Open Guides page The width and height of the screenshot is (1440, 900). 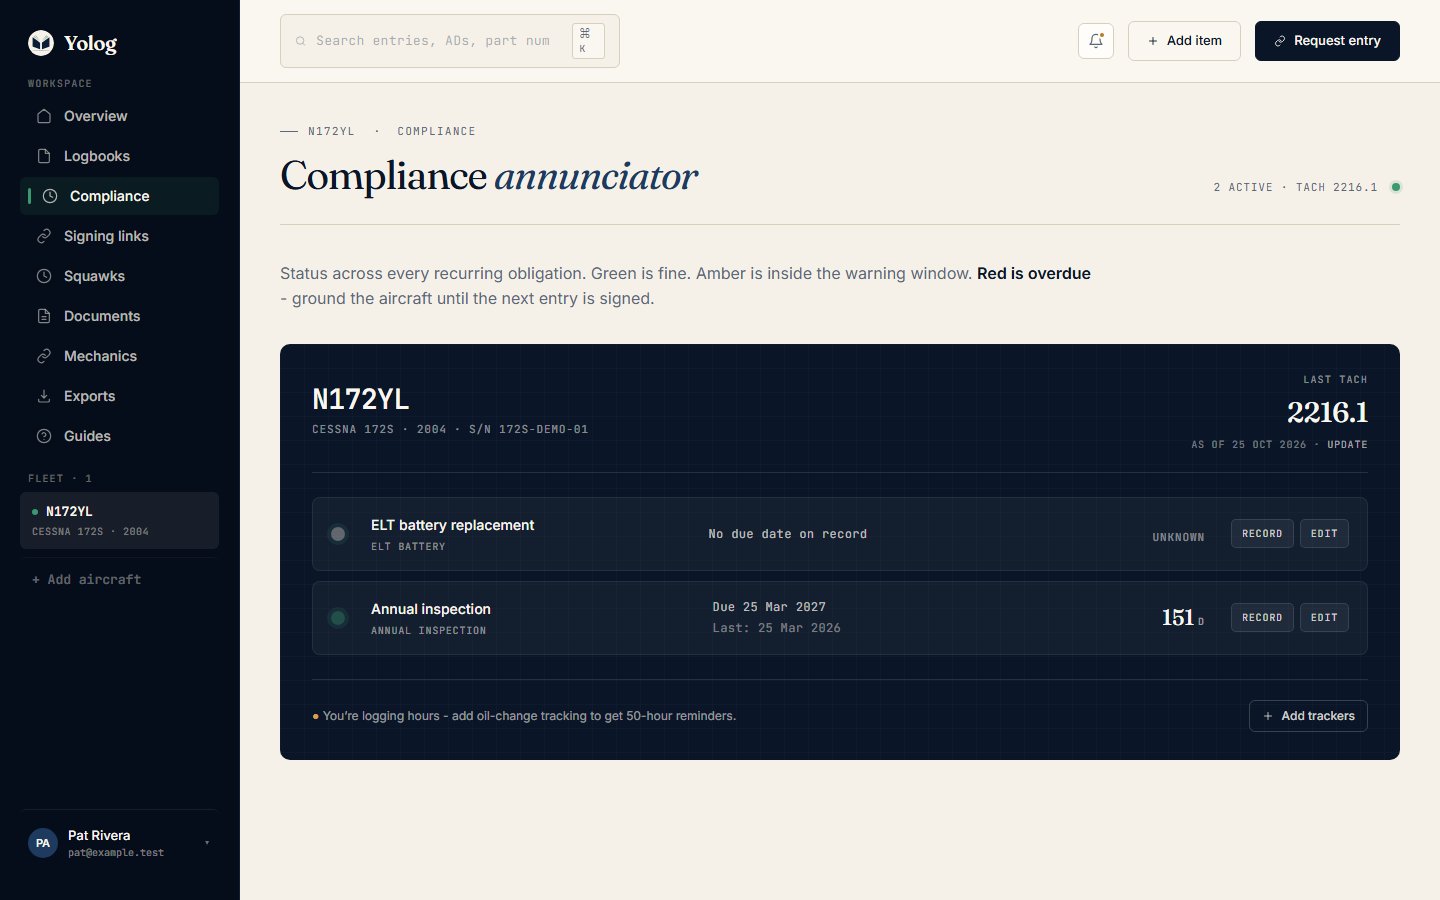pos(119,436)
